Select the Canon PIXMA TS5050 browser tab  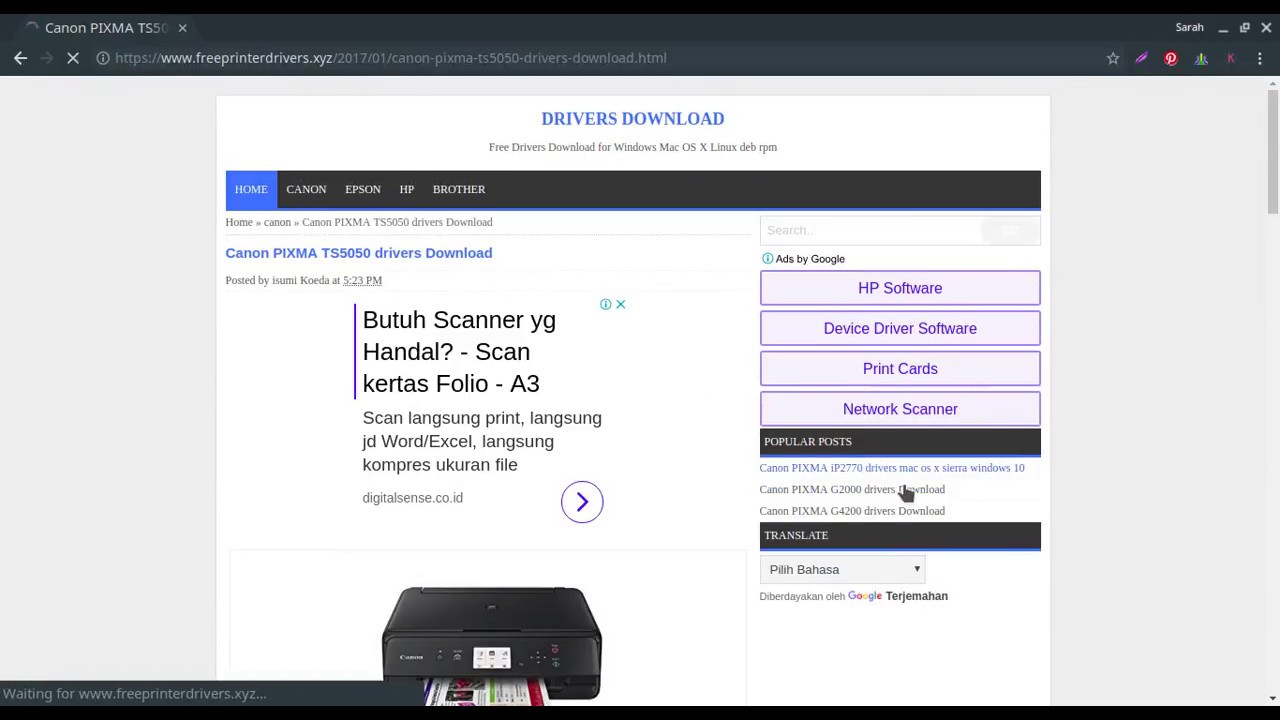tap(105, 28)
